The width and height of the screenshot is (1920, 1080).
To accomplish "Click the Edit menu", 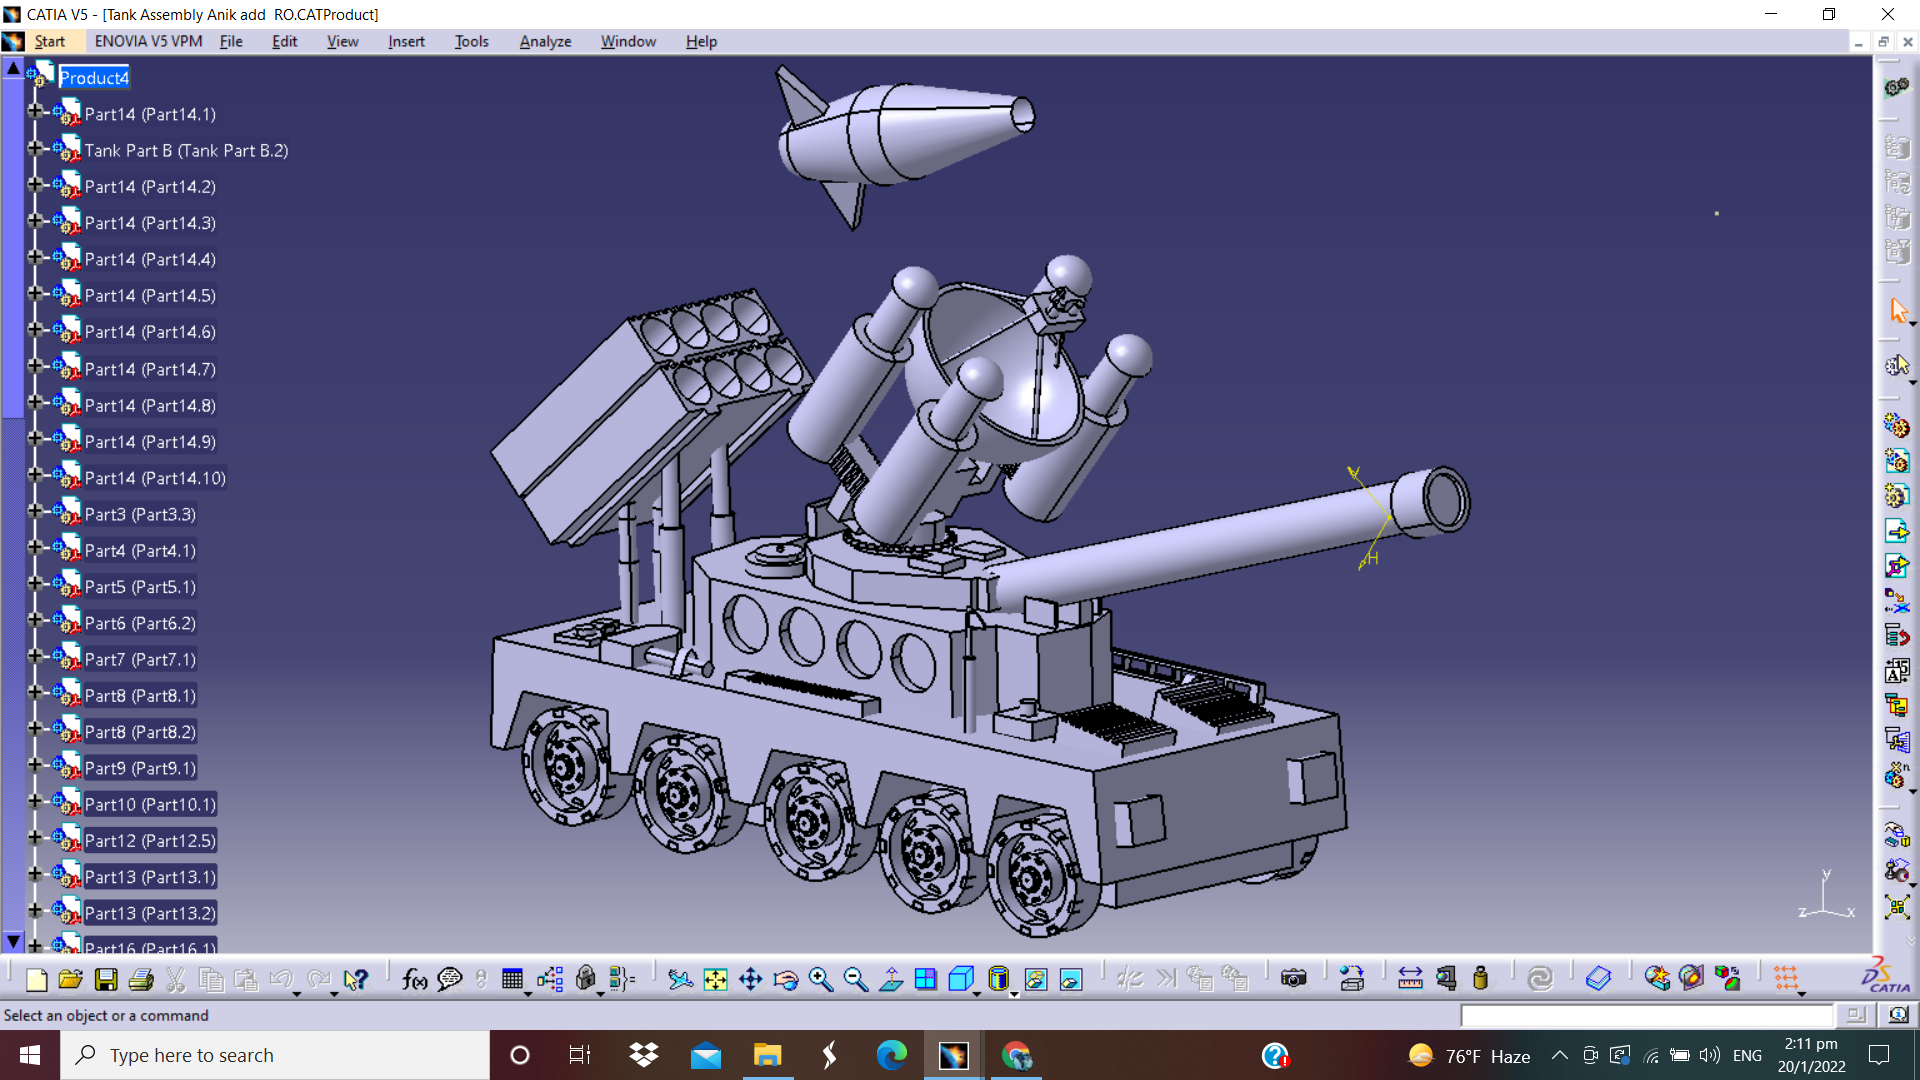I will (x=285, y=41).
